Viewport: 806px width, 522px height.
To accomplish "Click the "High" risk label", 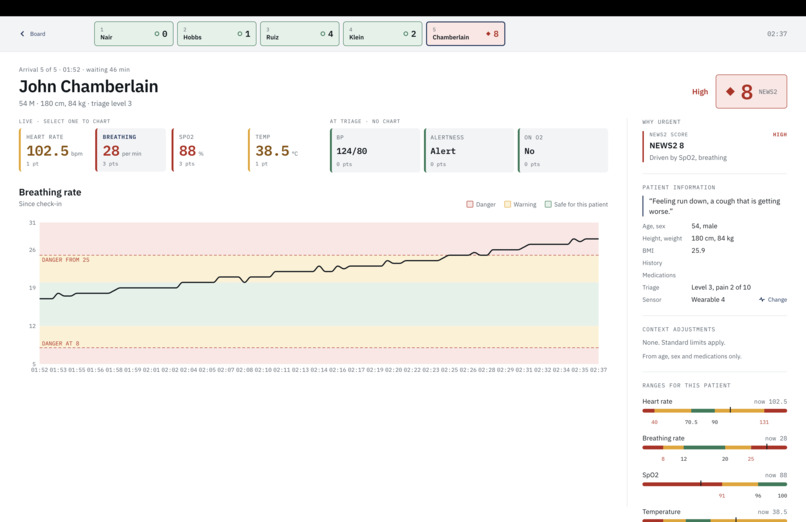I will pyautogui.click(x=700, y=92).
